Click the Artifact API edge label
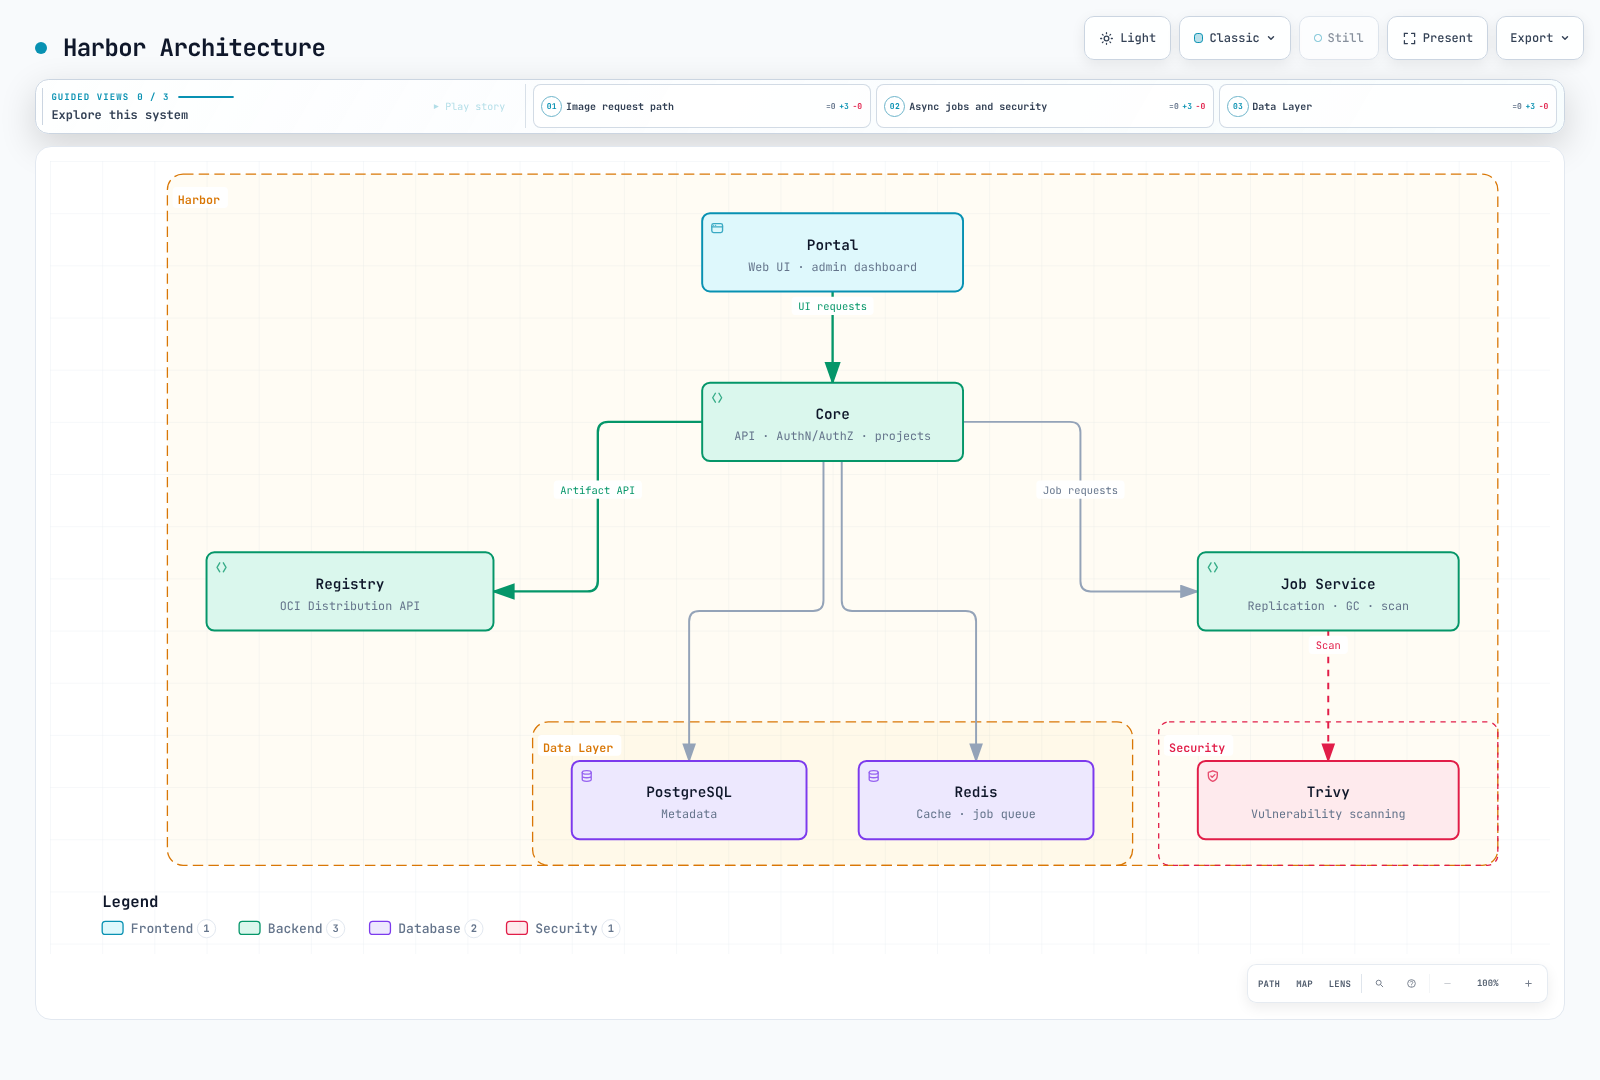Viewport: 1600px width, 1080px height. coord(597,490)
